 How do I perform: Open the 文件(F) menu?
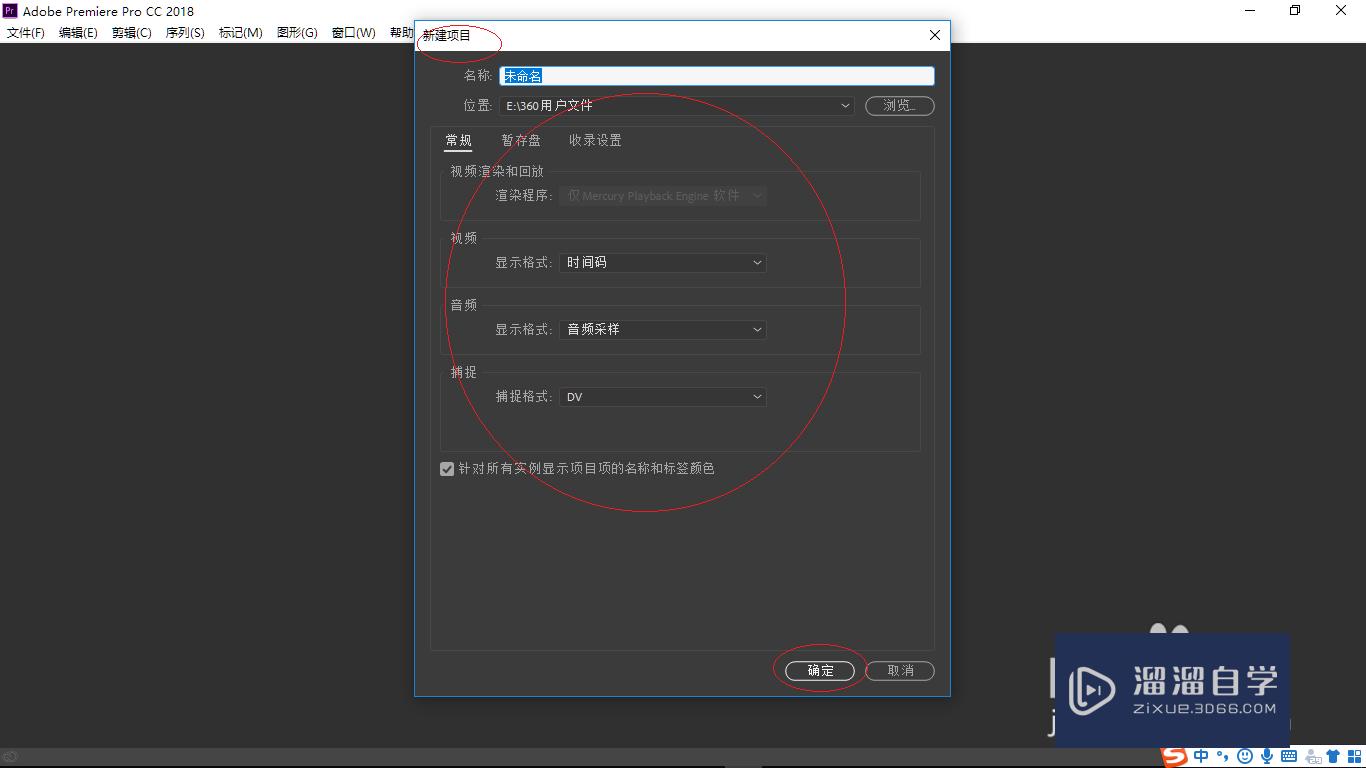click(26, 33)
